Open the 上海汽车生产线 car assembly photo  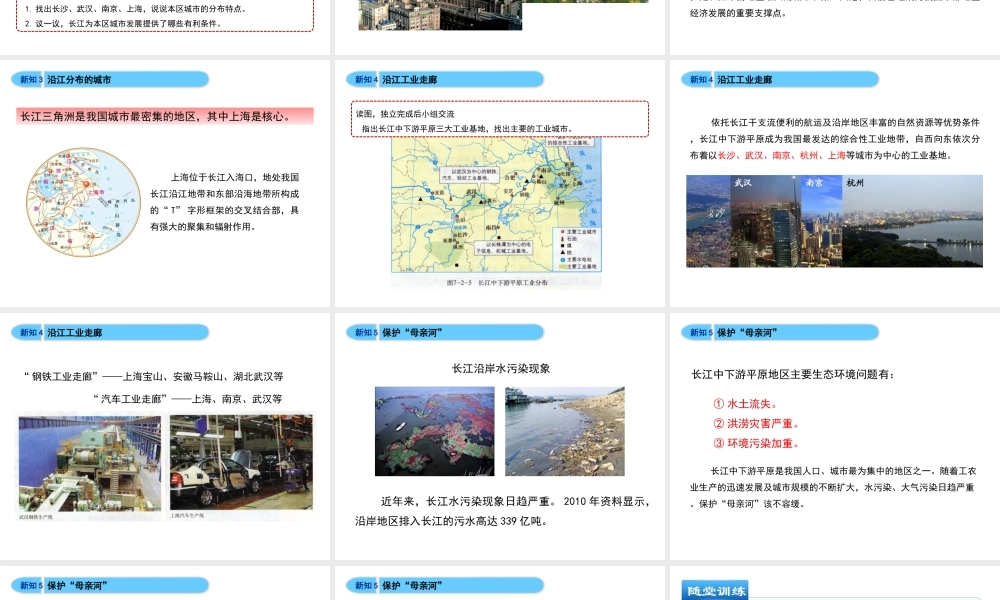click(228, 463)
